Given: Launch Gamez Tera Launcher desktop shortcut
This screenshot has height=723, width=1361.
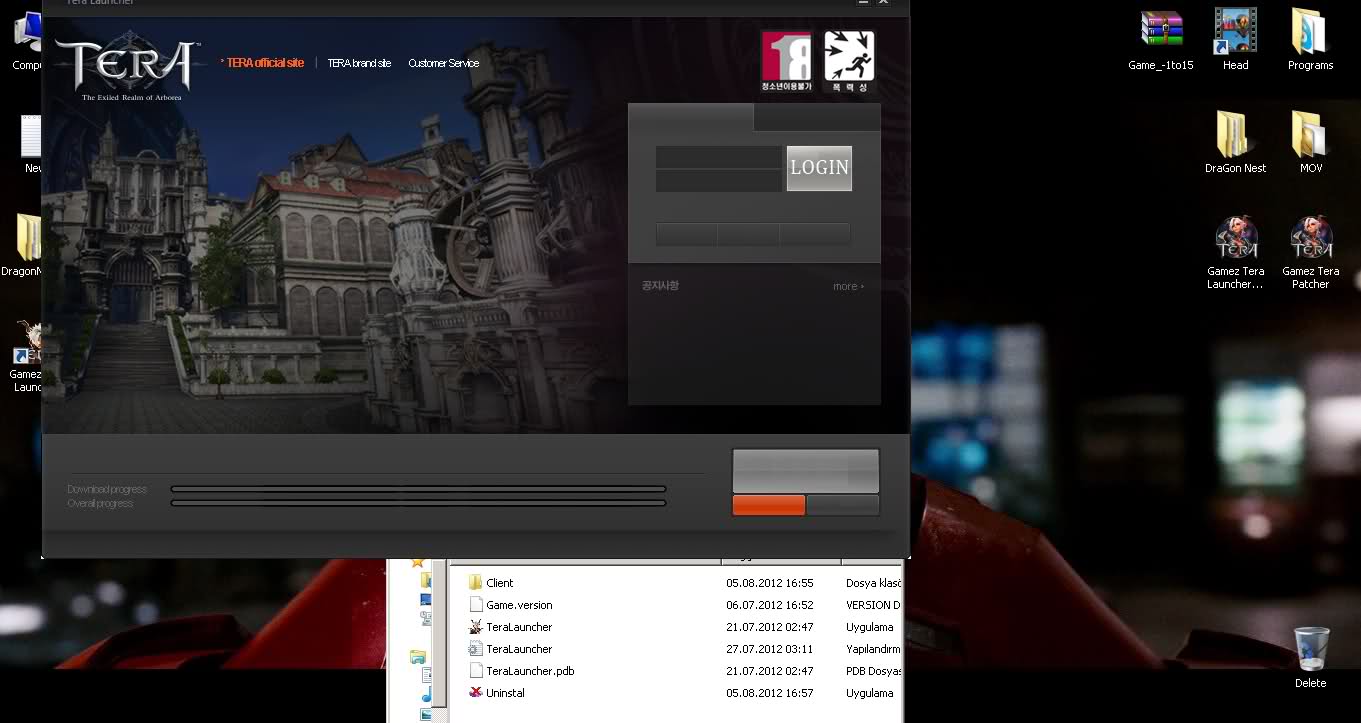Looking at the screenshot, I should point(1235,253).
